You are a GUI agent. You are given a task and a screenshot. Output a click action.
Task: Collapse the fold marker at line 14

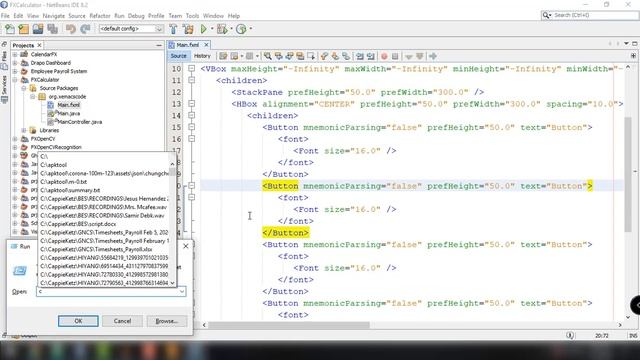click(x=191, y=116)
